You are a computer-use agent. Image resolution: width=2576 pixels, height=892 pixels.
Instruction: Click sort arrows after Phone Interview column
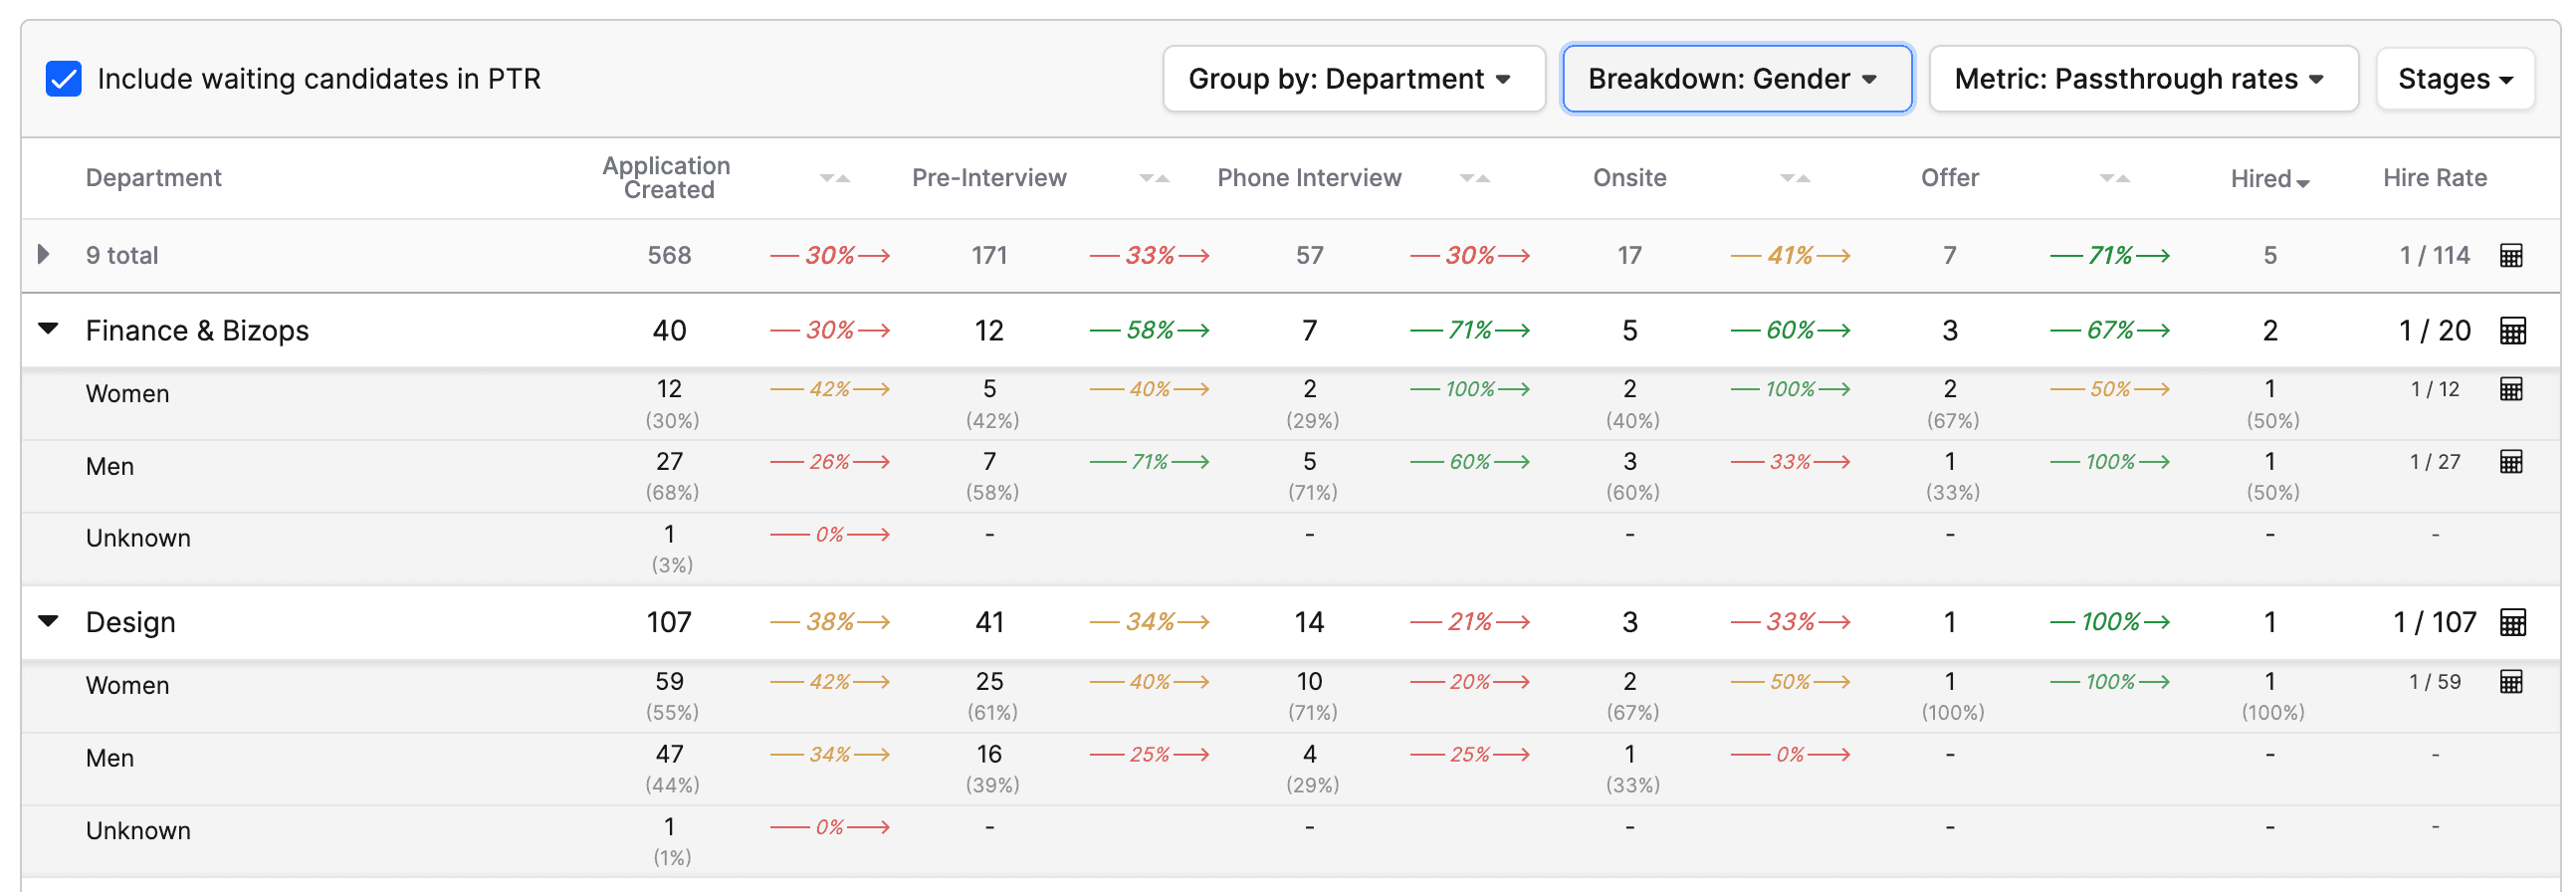pos(1474,178)
